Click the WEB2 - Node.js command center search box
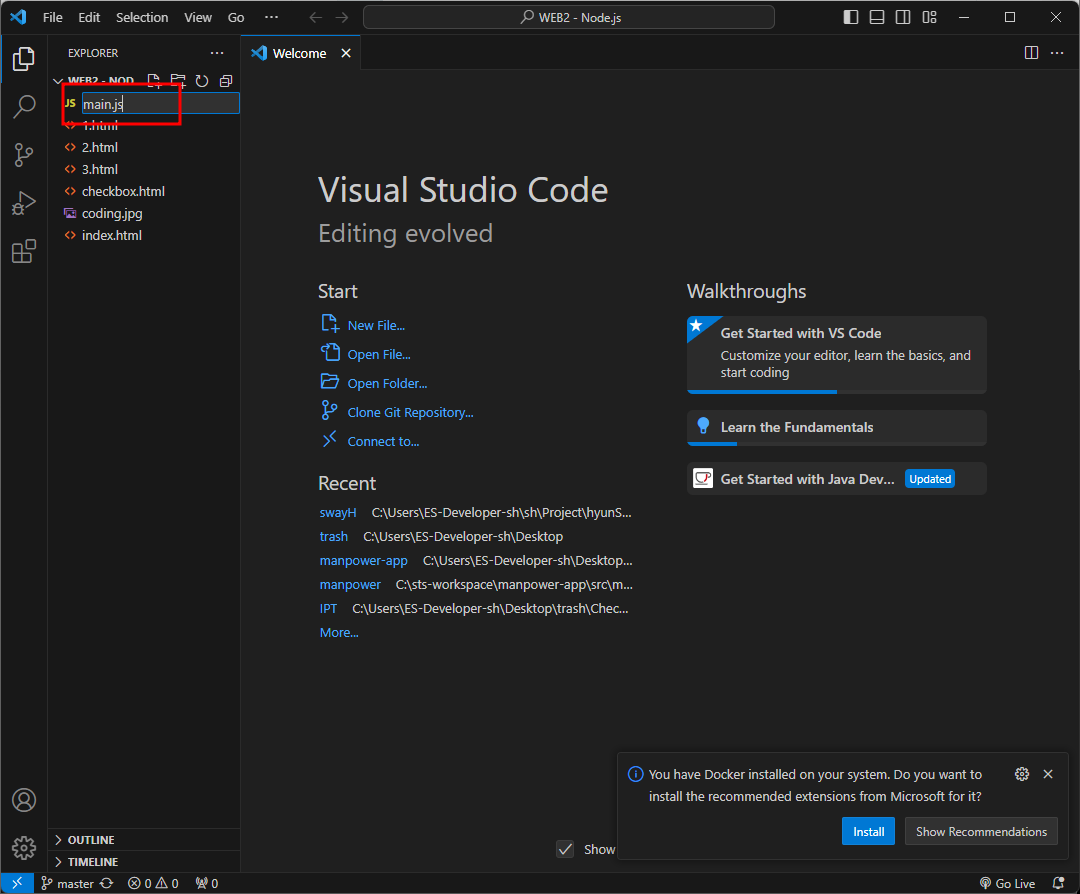Viewport: 1080px width, 894px height. [x=569, y=17]
